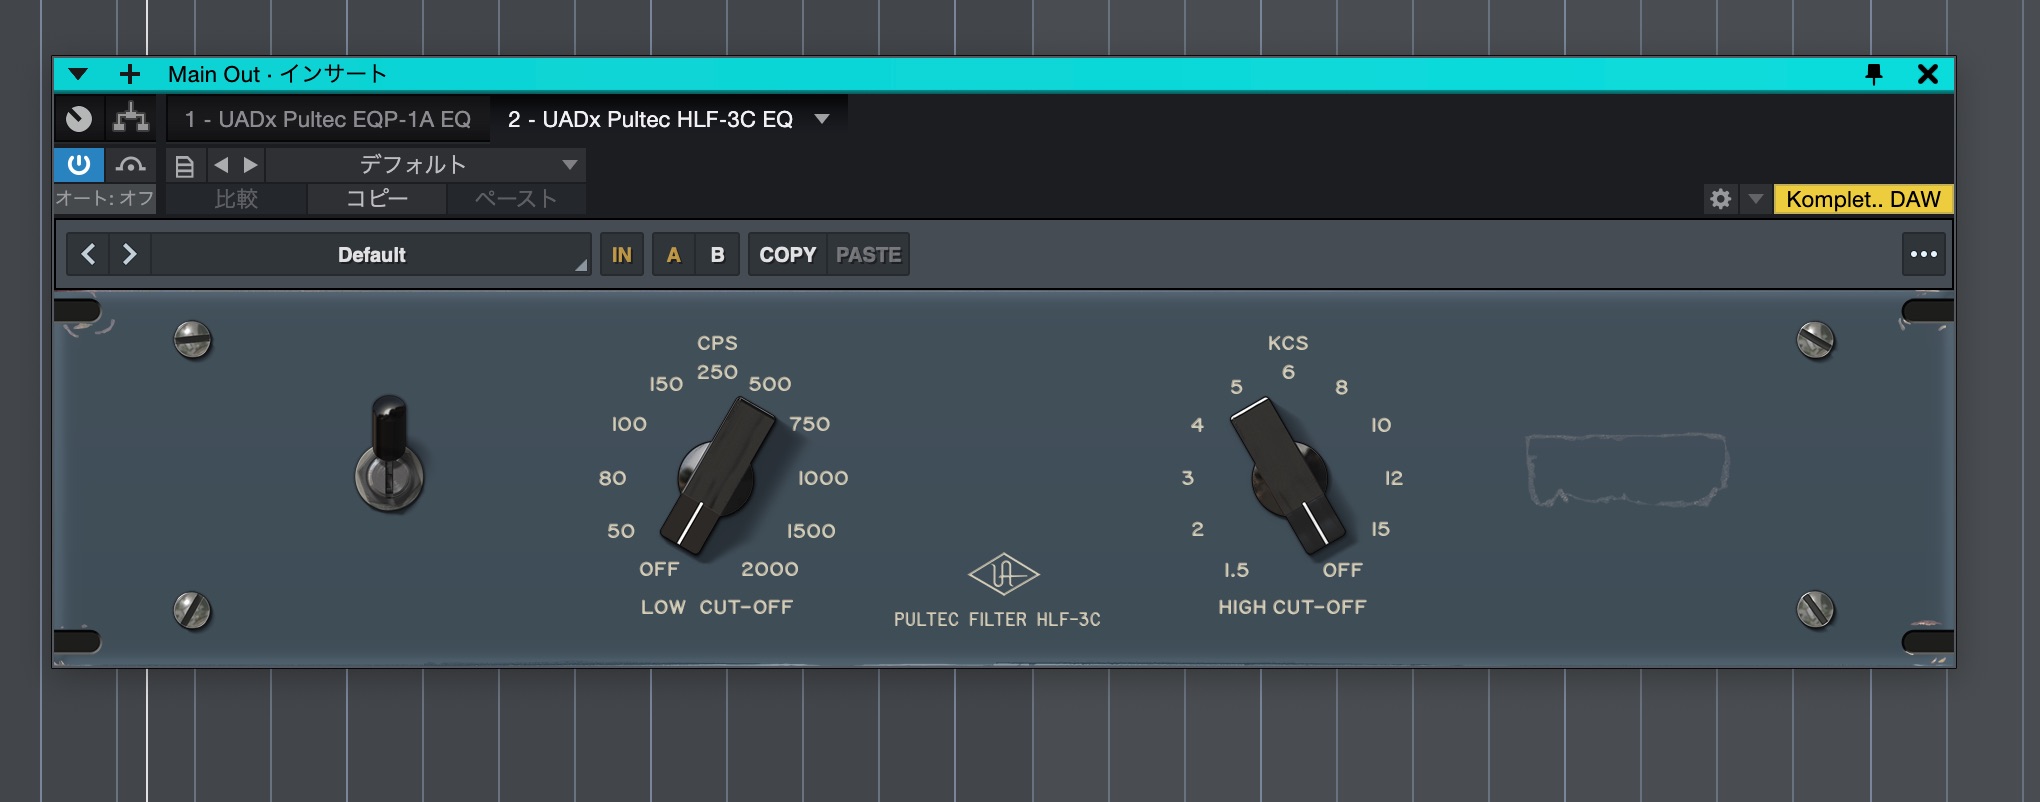This screenshot has width=2040, height=802.
Task: Set low cut-off to 2000 CPS
Action: (x=770, y=569)
